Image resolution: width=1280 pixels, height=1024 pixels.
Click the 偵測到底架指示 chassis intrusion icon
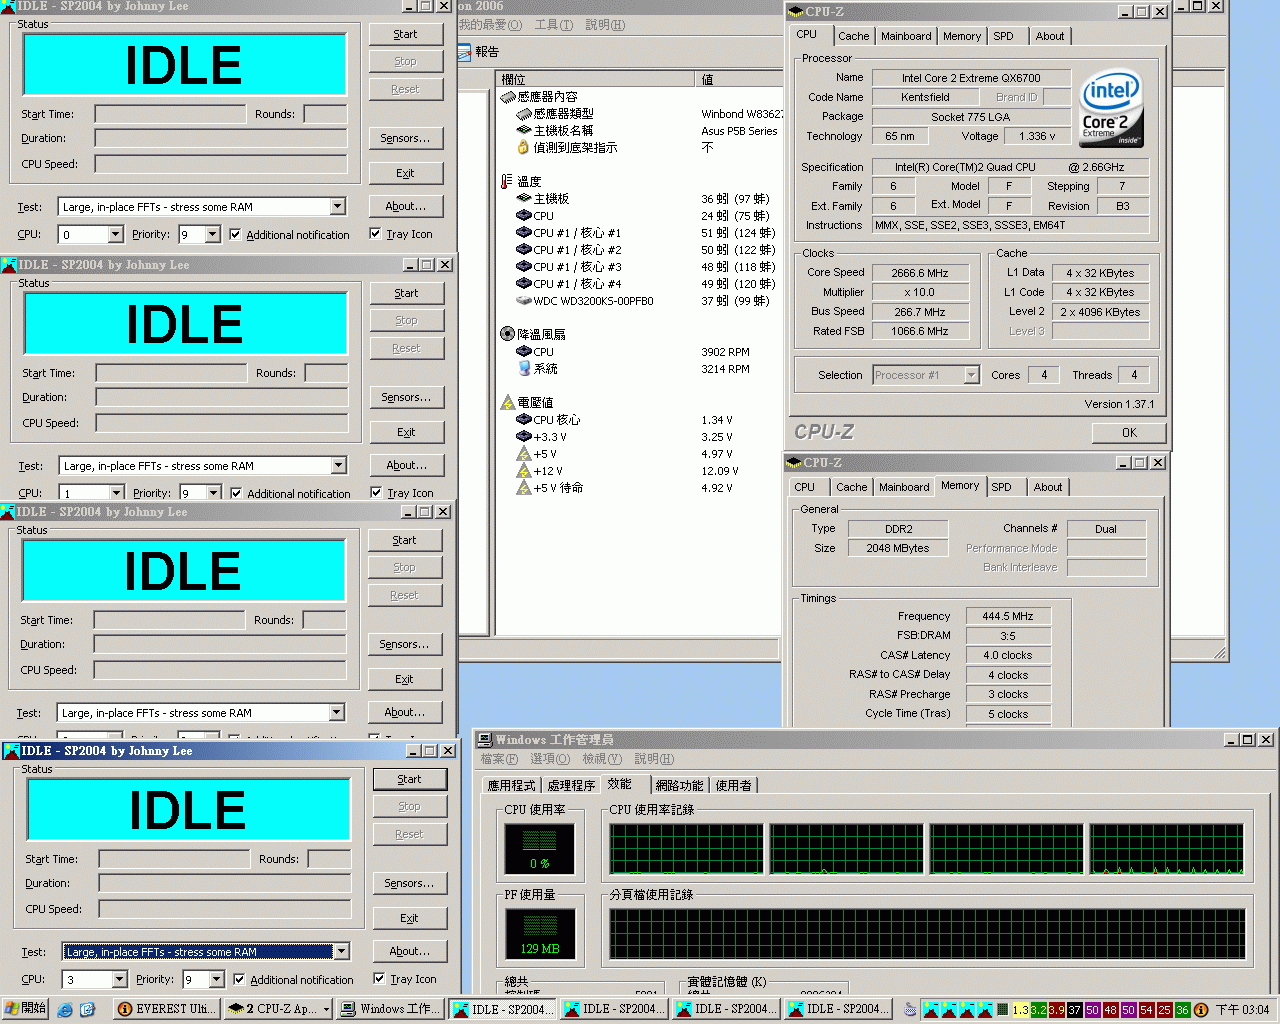point(524,148)
